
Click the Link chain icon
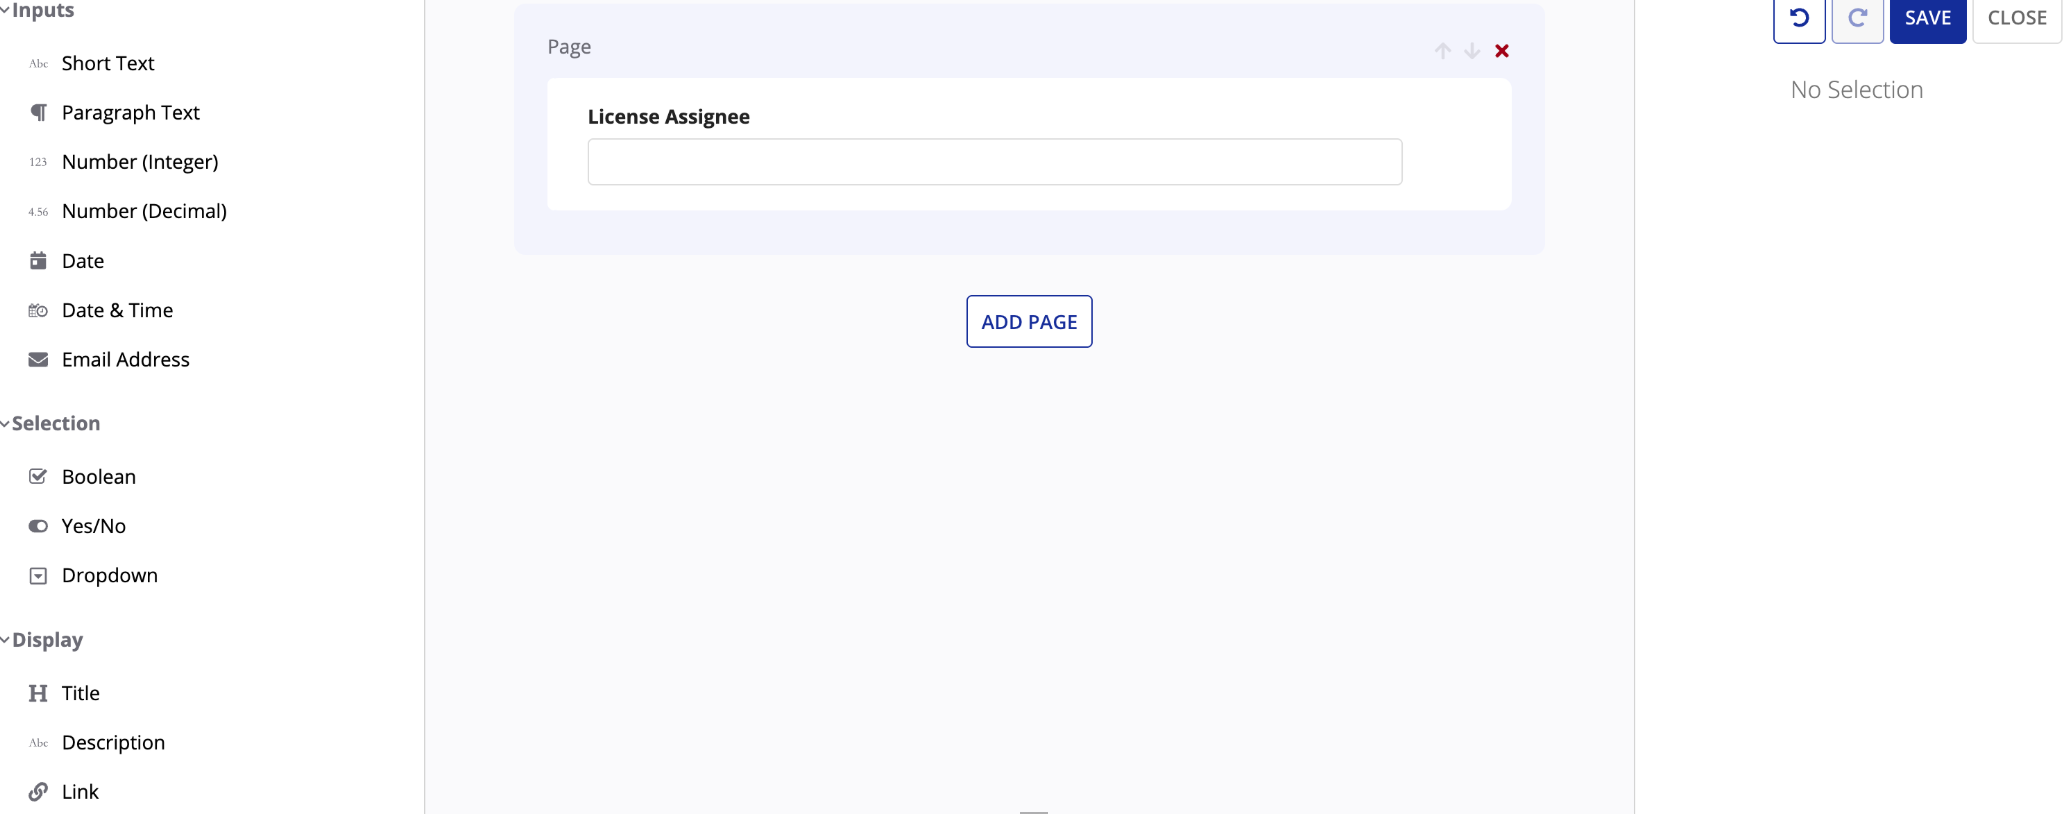coord(38,792)
